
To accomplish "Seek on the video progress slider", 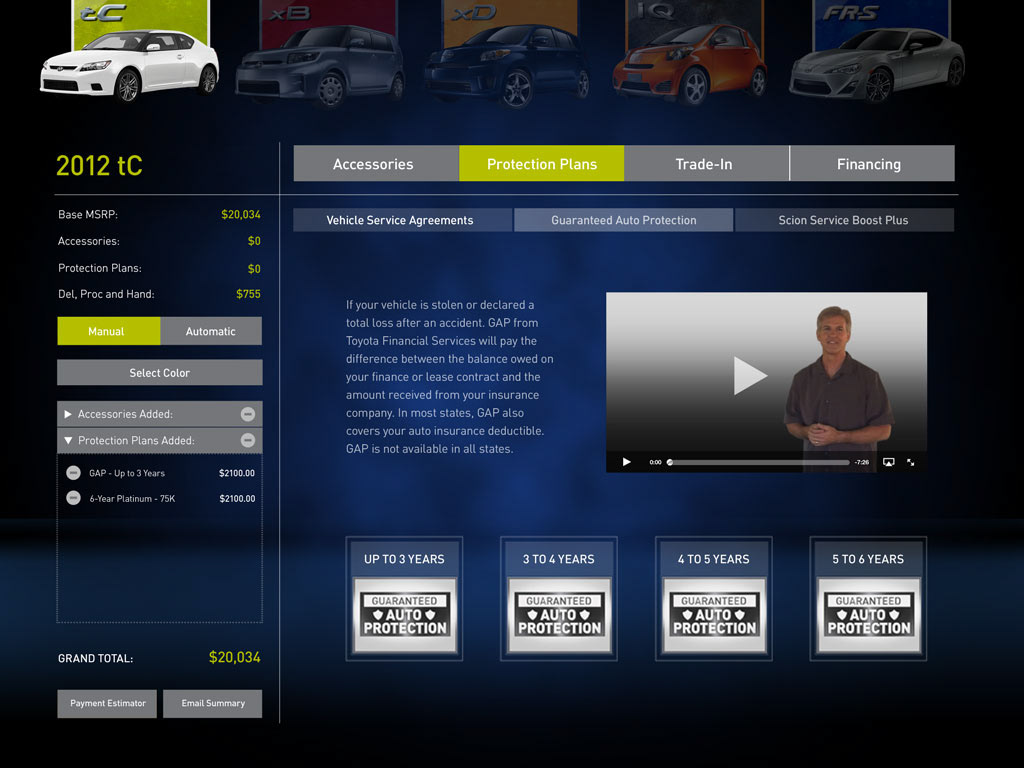I will pos(758,462).
